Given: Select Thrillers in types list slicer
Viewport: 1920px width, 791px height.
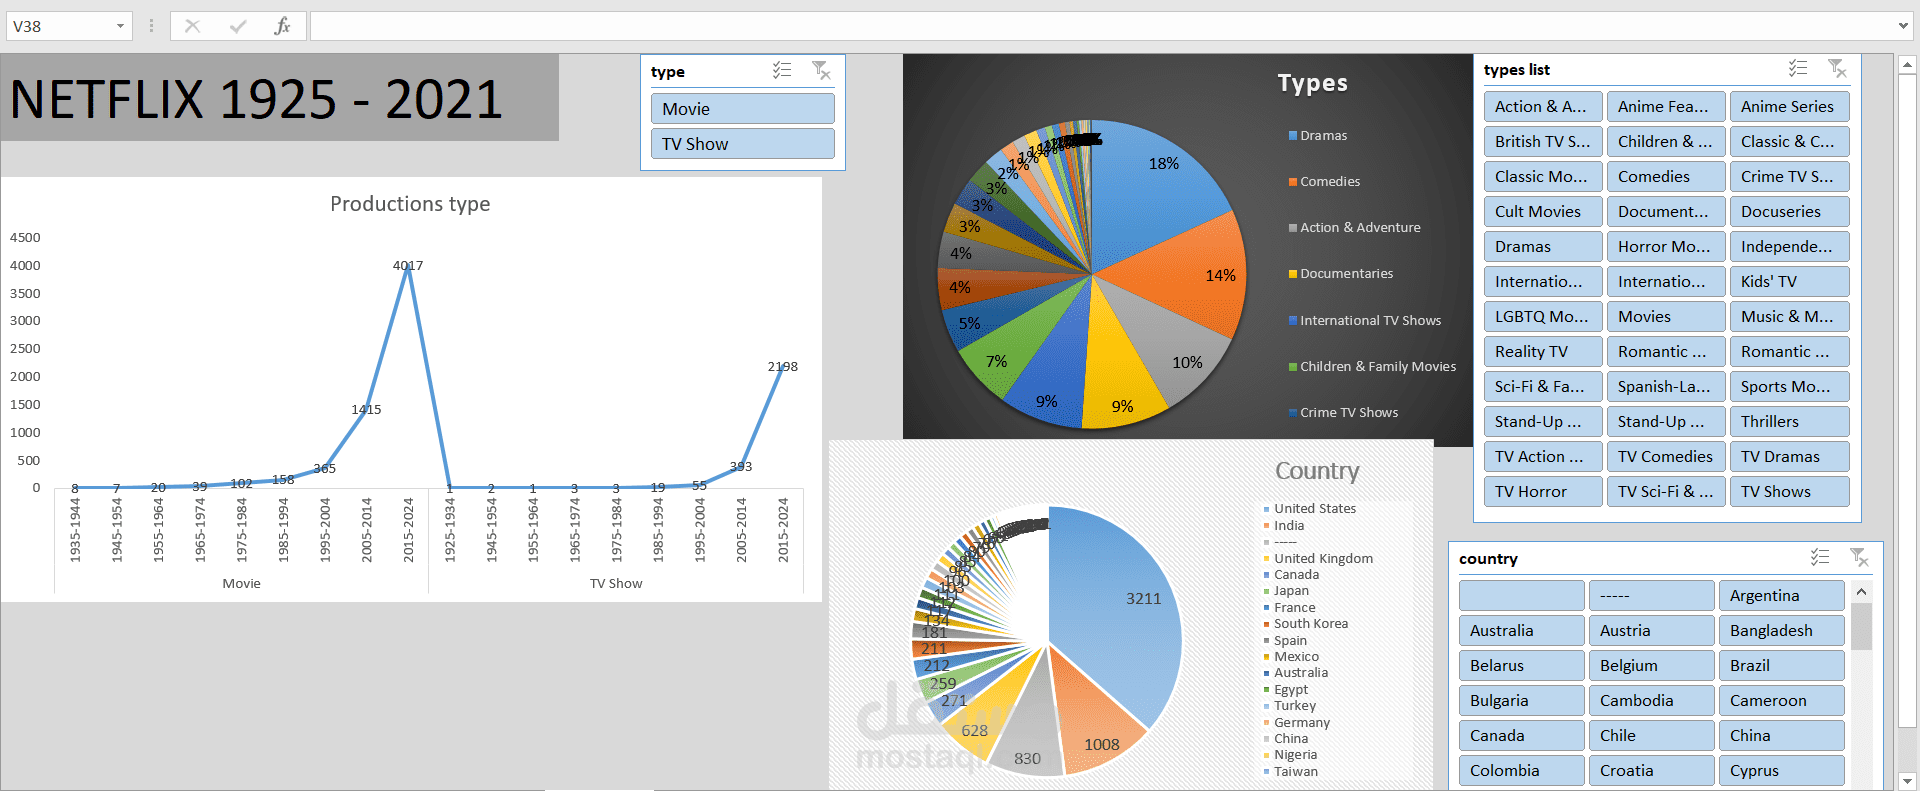Looking at the screenshot, I should point(1789,422).
